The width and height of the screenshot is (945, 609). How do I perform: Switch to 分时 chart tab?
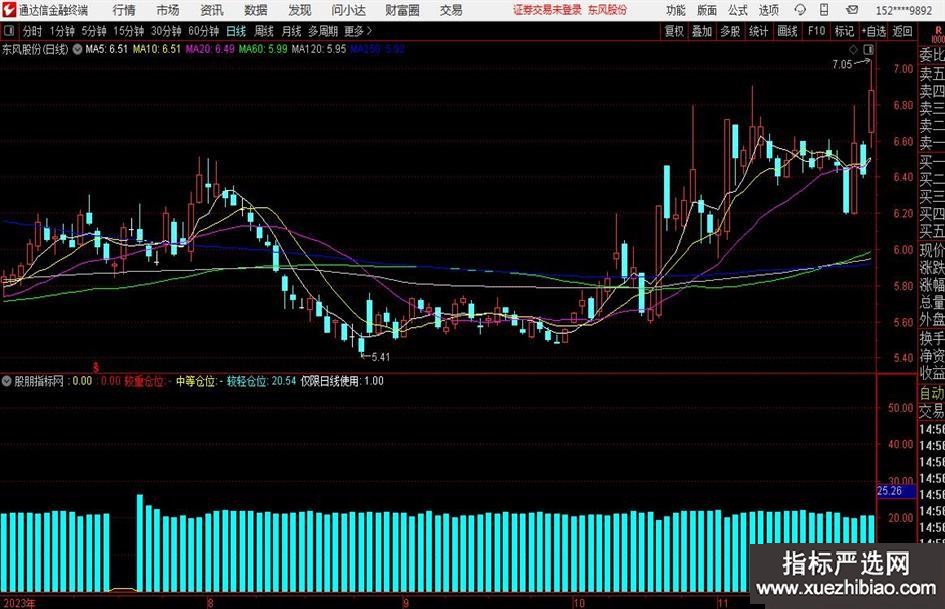coord(32,31)
